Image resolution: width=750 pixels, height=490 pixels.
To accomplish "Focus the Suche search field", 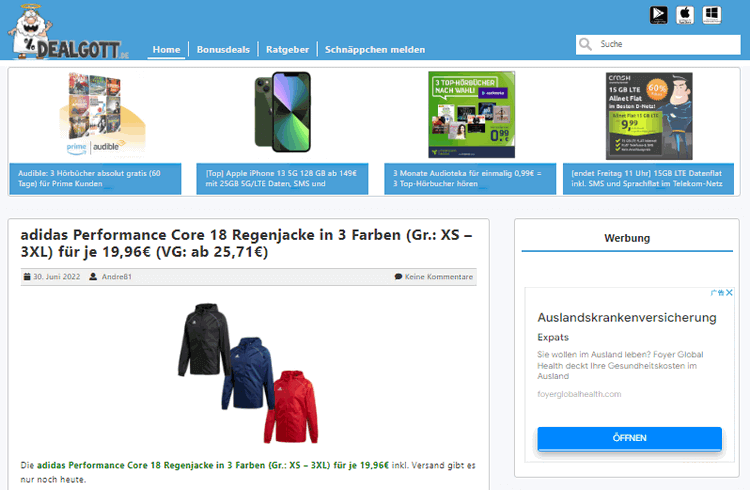I will point(658,45).
